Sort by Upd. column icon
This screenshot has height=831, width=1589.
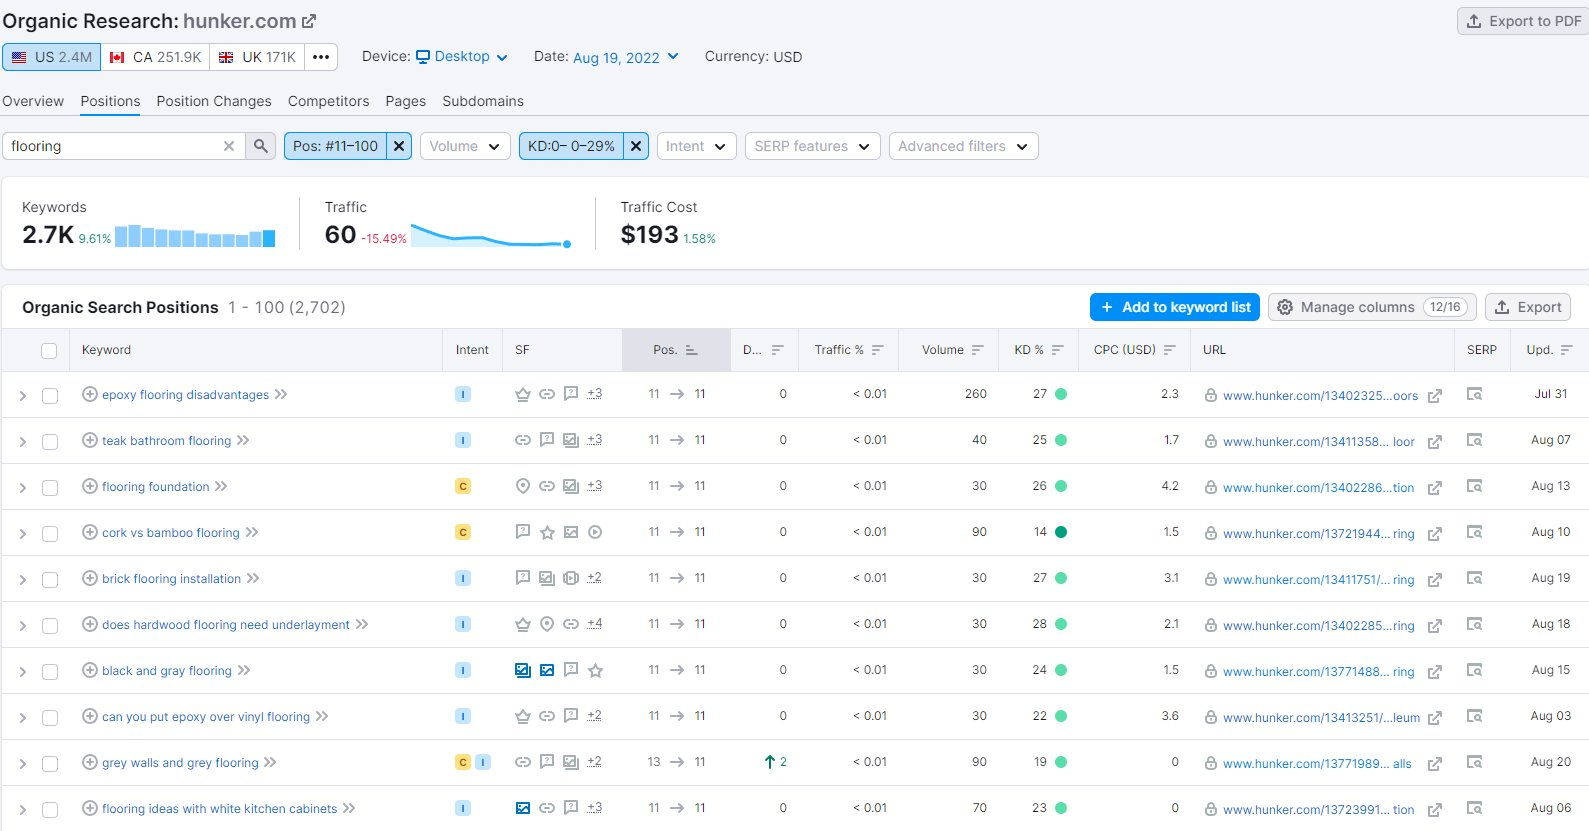click(x=1567, y=350)
